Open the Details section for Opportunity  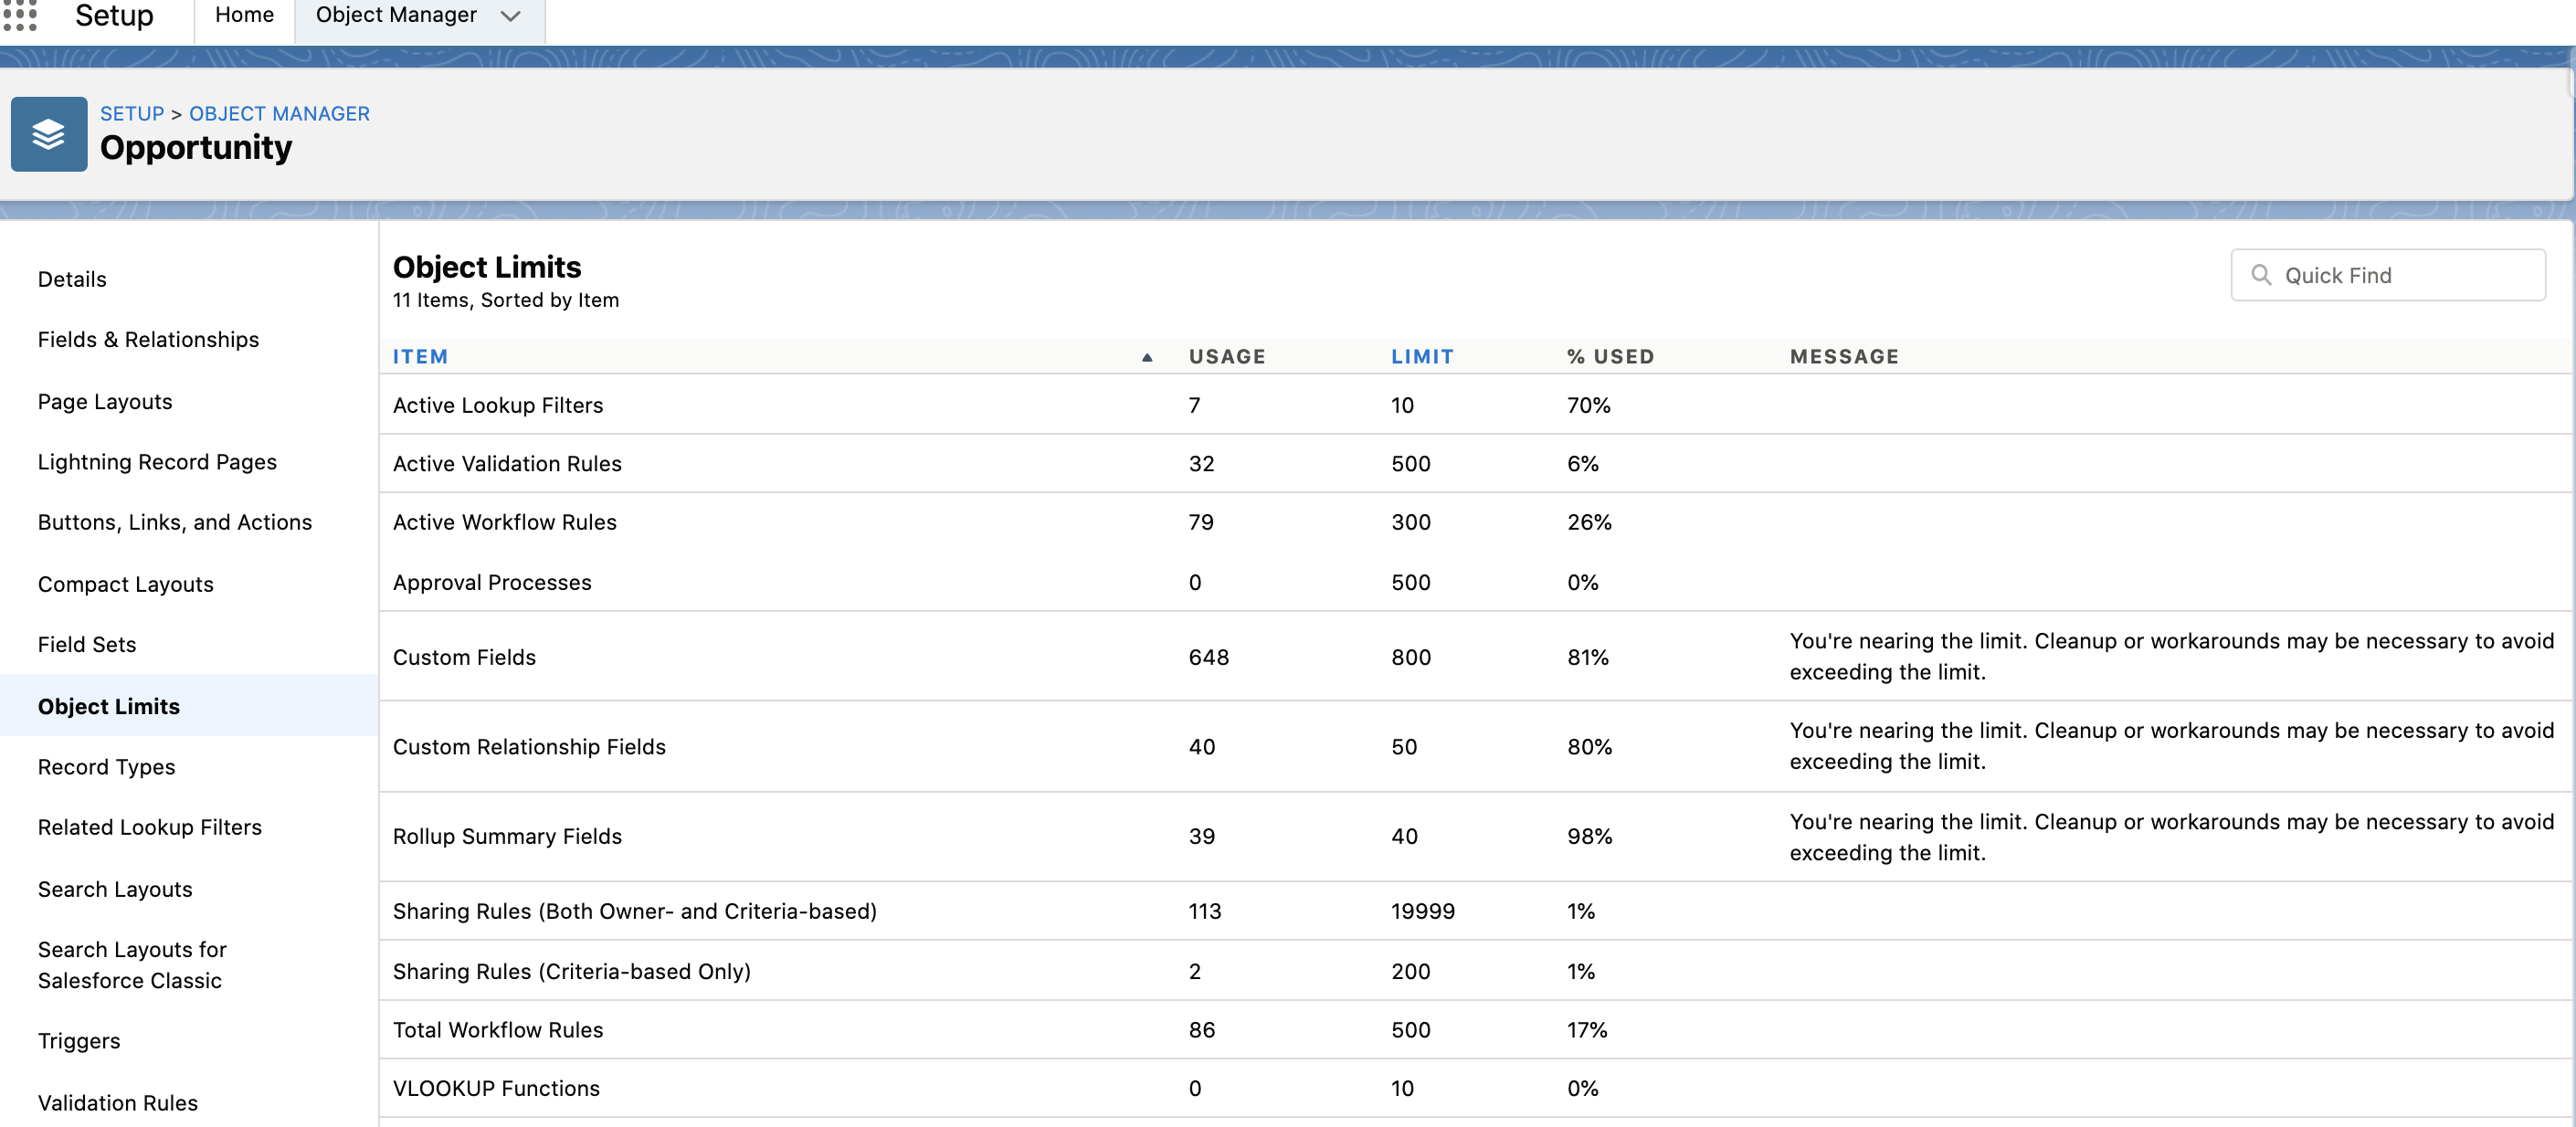coord(71,279)
